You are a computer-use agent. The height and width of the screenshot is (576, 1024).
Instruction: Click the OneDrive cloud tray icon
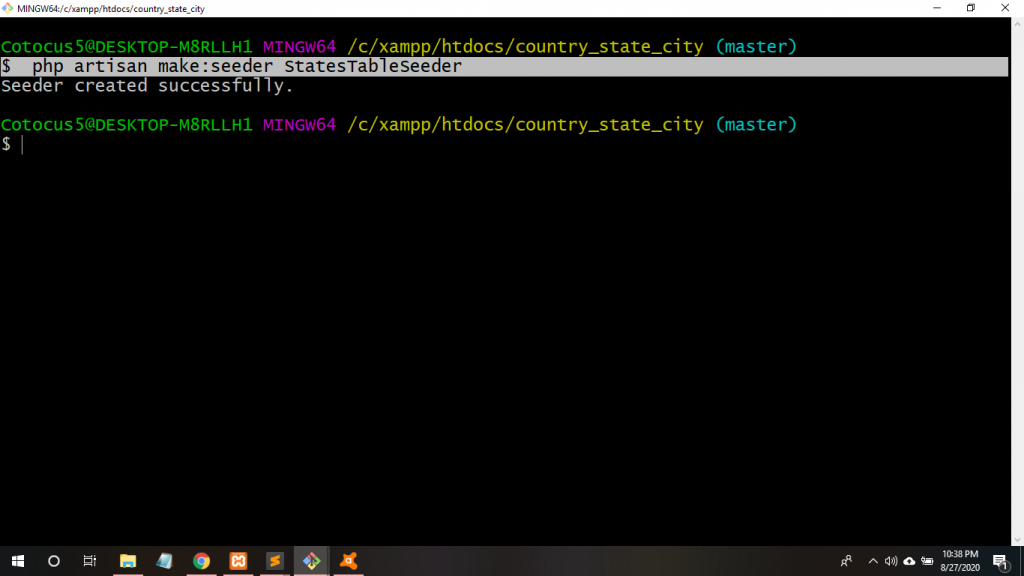pyautogui.click(x=909, y=561)
